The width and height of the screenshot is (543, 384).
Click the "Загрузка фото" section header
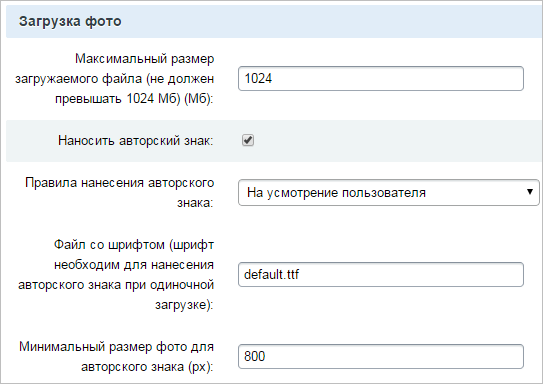pyautogui.click(x=70, y=21)
